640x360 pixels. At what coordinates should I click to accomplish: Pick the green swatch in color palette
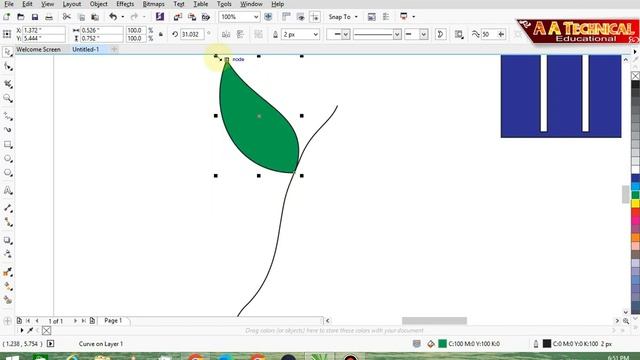636,195
